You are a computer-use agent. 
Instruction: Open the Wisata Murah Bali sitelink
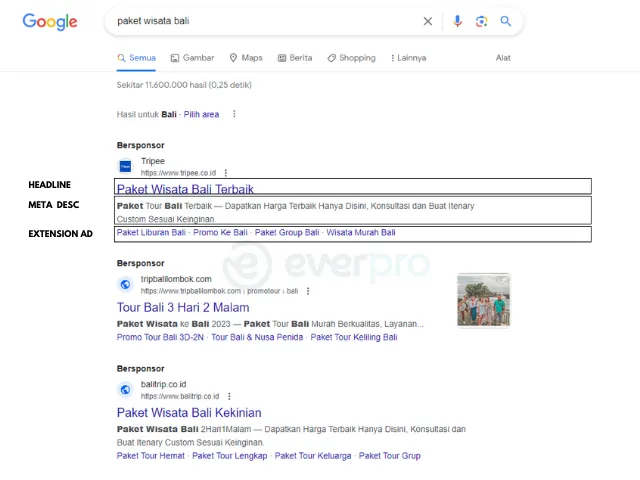click(x=361, y=232)
